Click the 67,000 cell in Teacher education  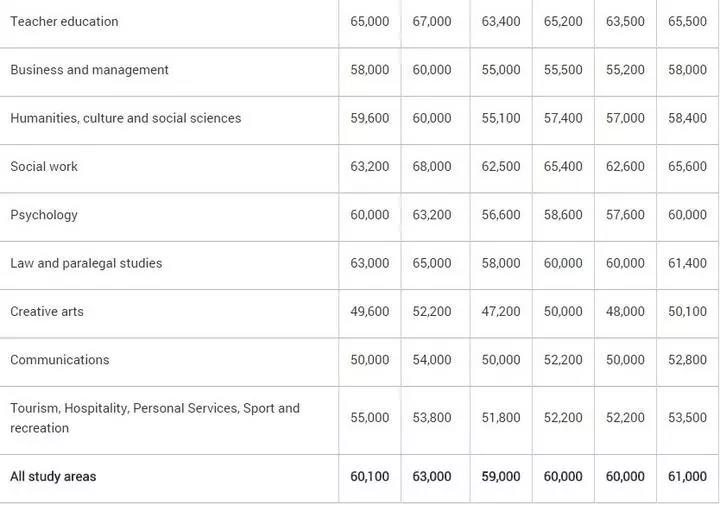[432, 21]
